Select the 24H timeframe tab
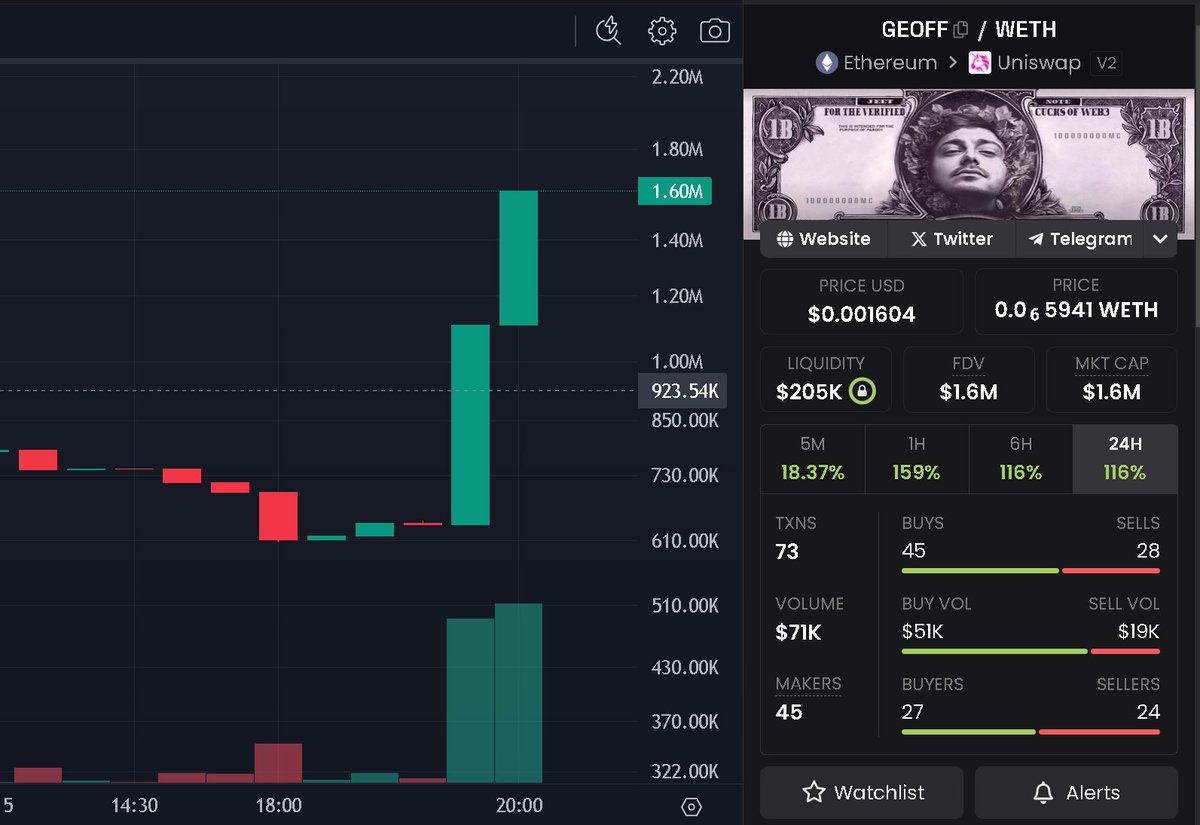 click(1125, 459)
